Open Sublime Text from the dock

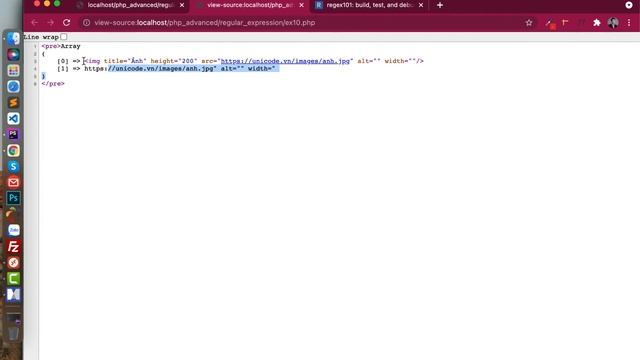pyautogui.click(x=13, y=102)
